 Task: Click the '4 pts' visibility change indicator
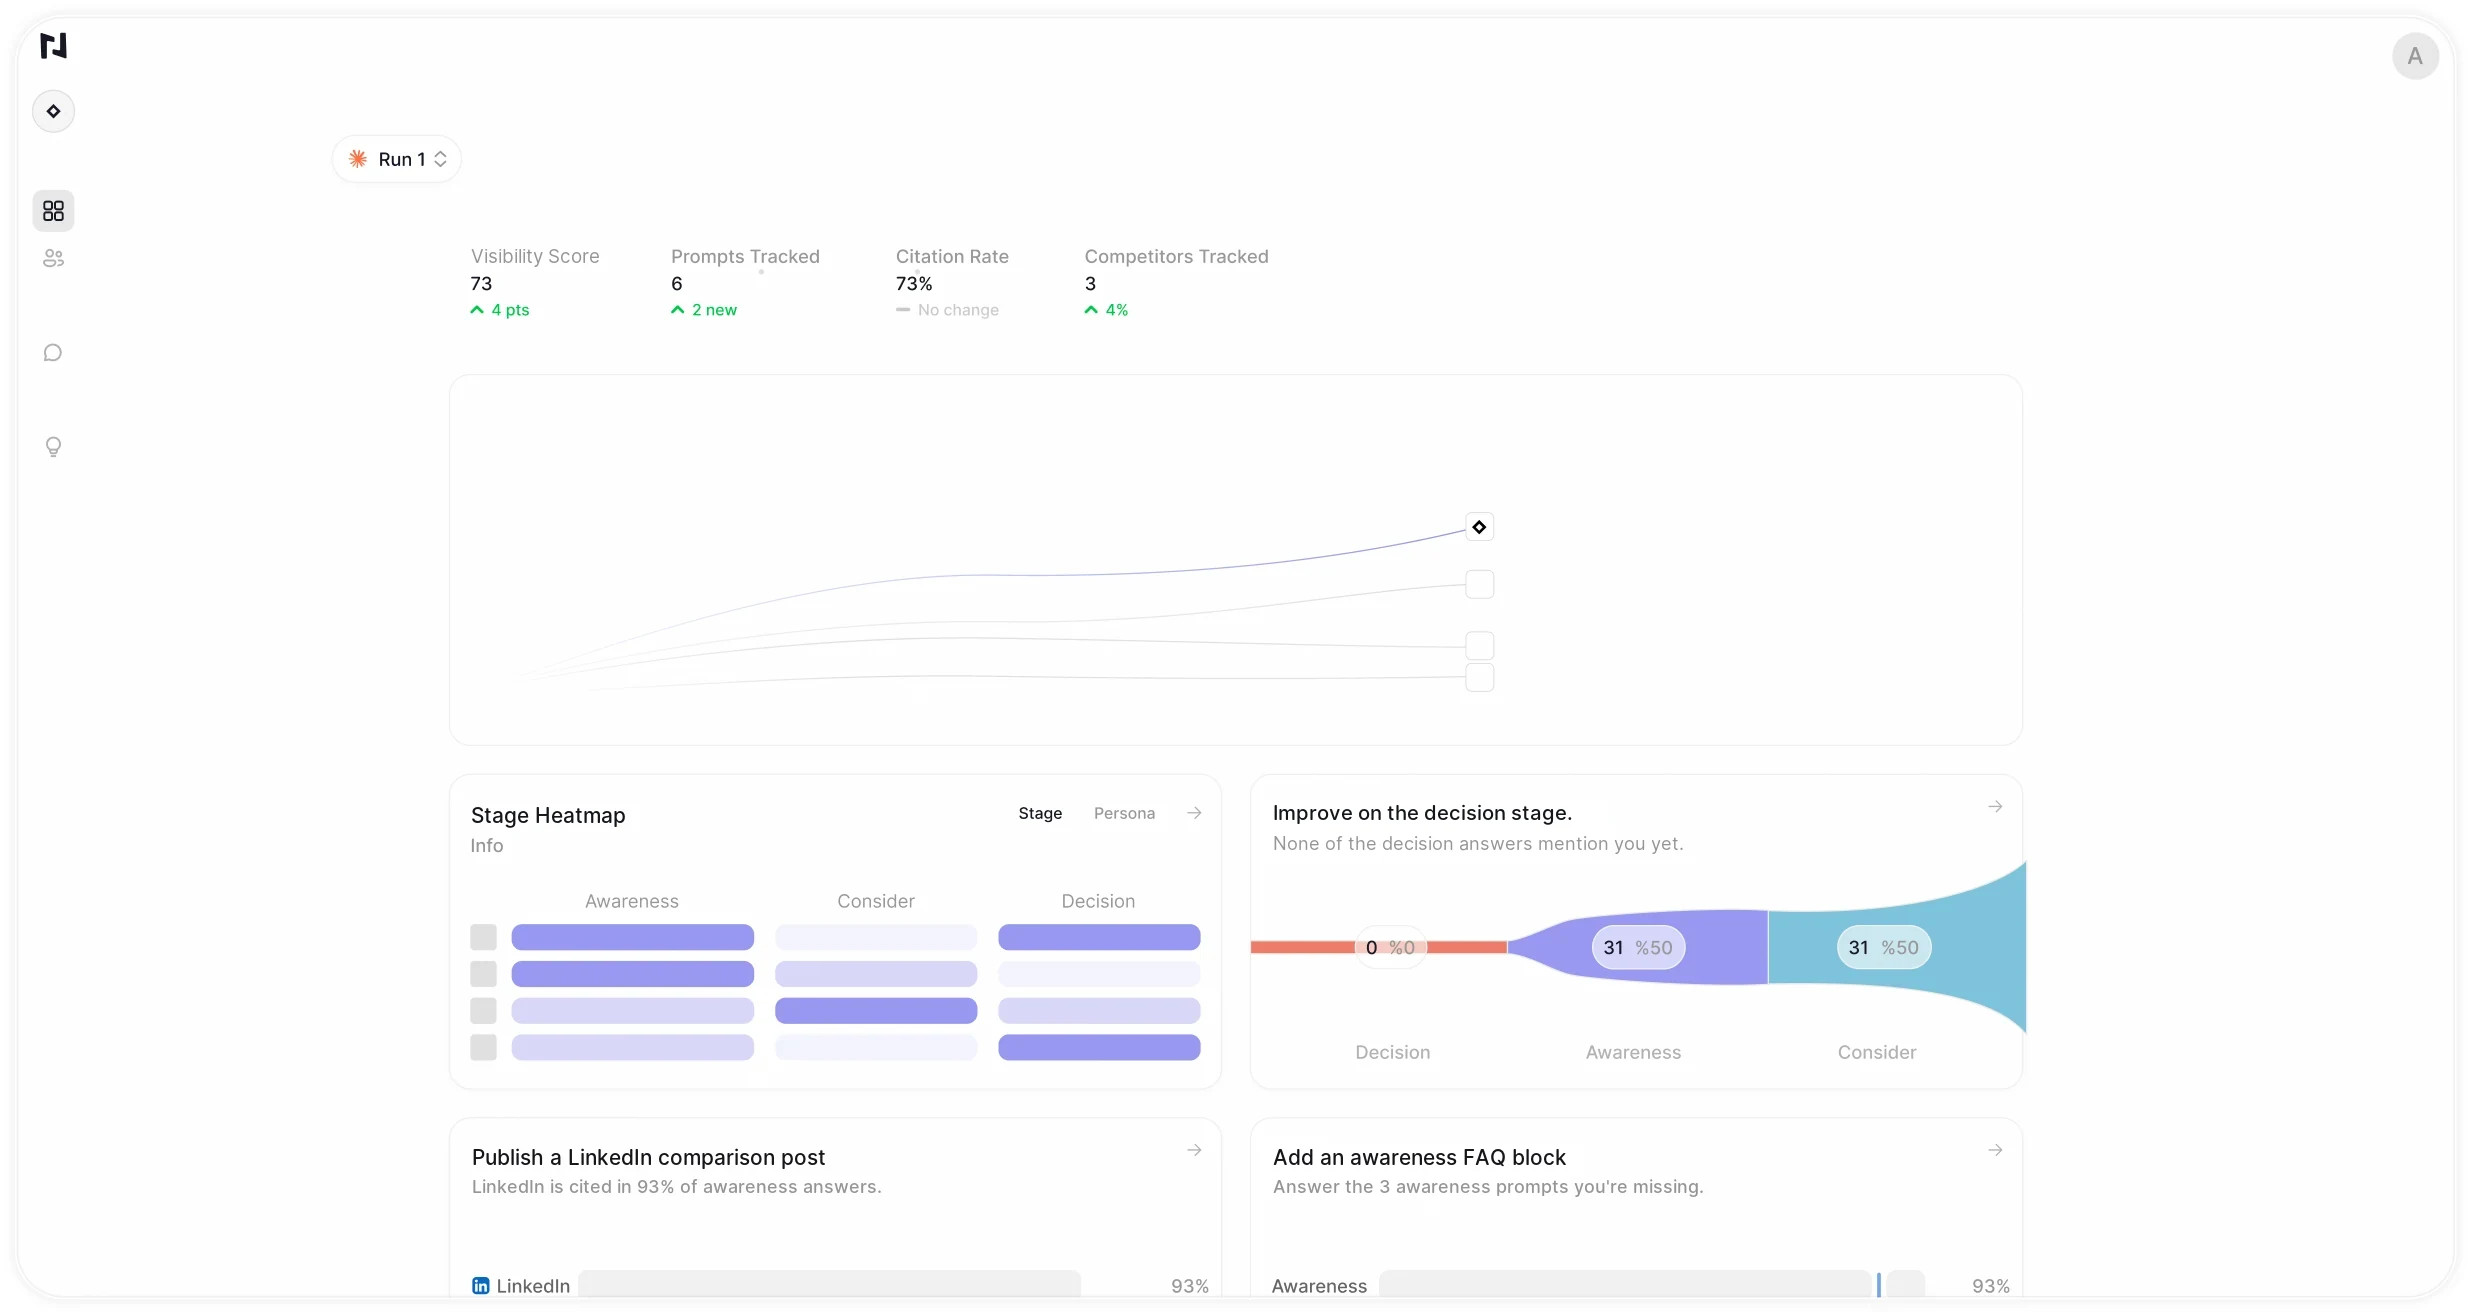pos(499,310)
